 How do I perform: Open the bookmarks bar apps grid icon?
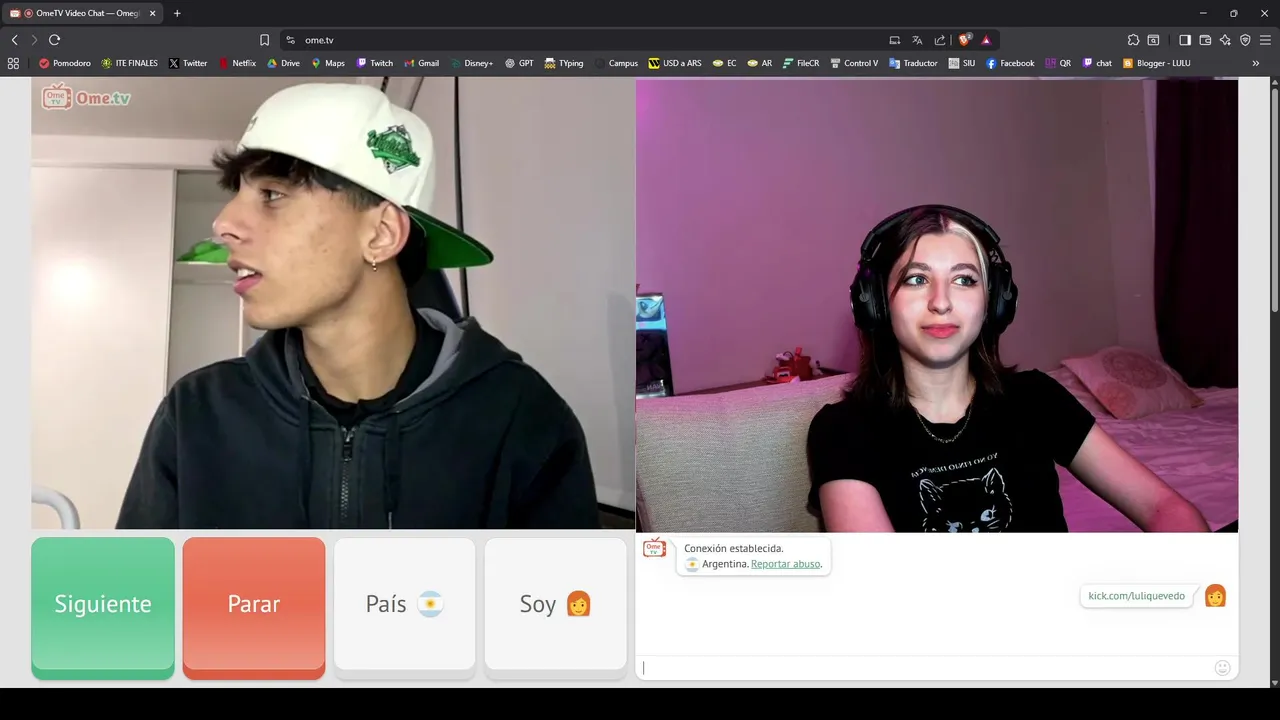[13, 63]
